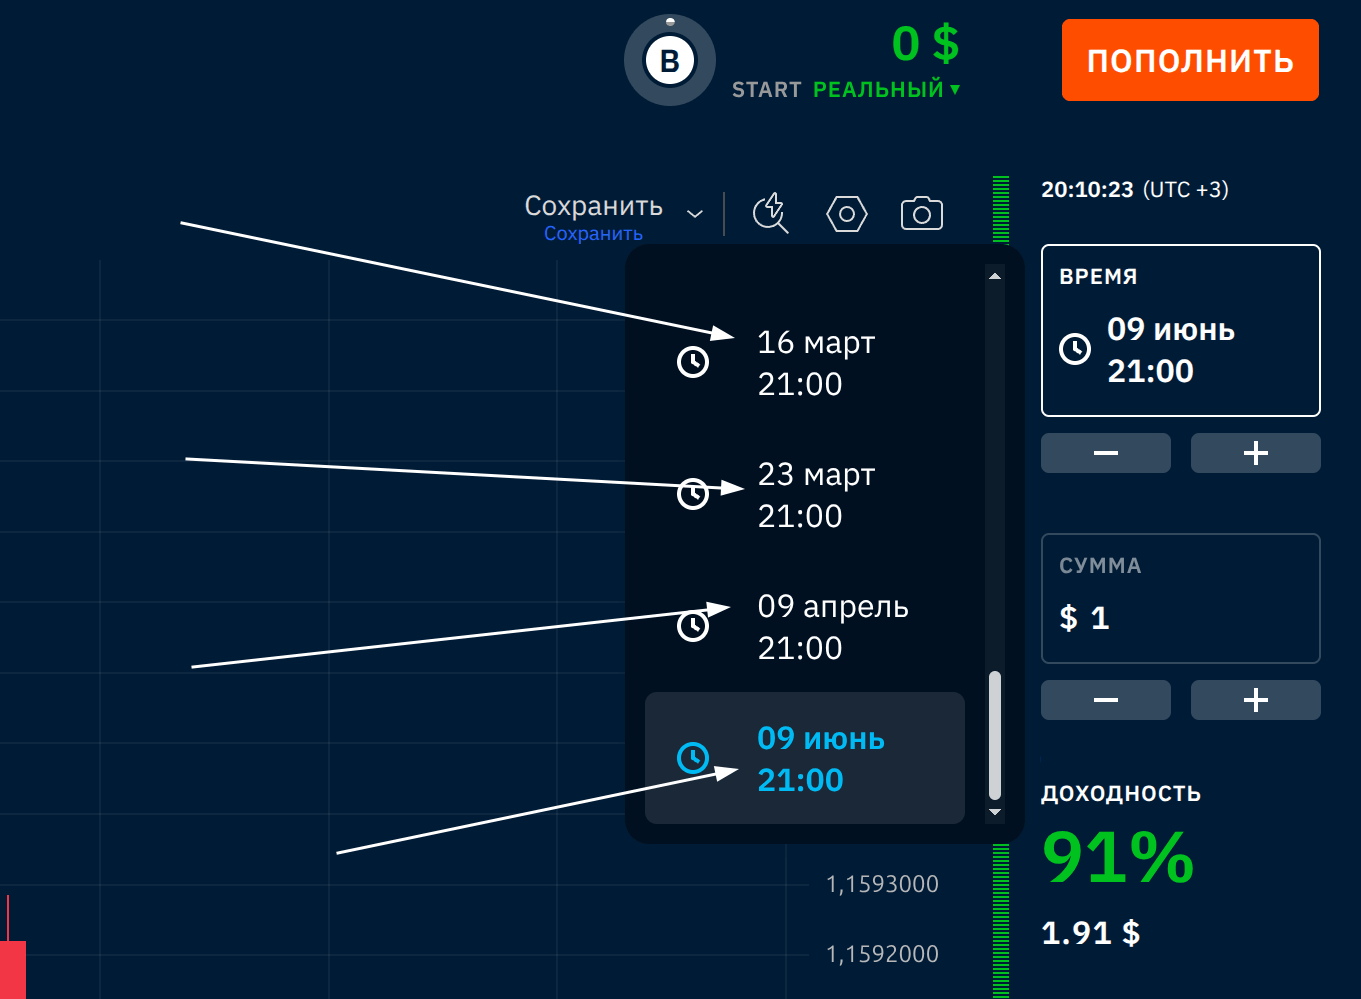The image size is (1361, 999).
Task: Increase trade amount with plus button
Action: [x=1255, y=700]
